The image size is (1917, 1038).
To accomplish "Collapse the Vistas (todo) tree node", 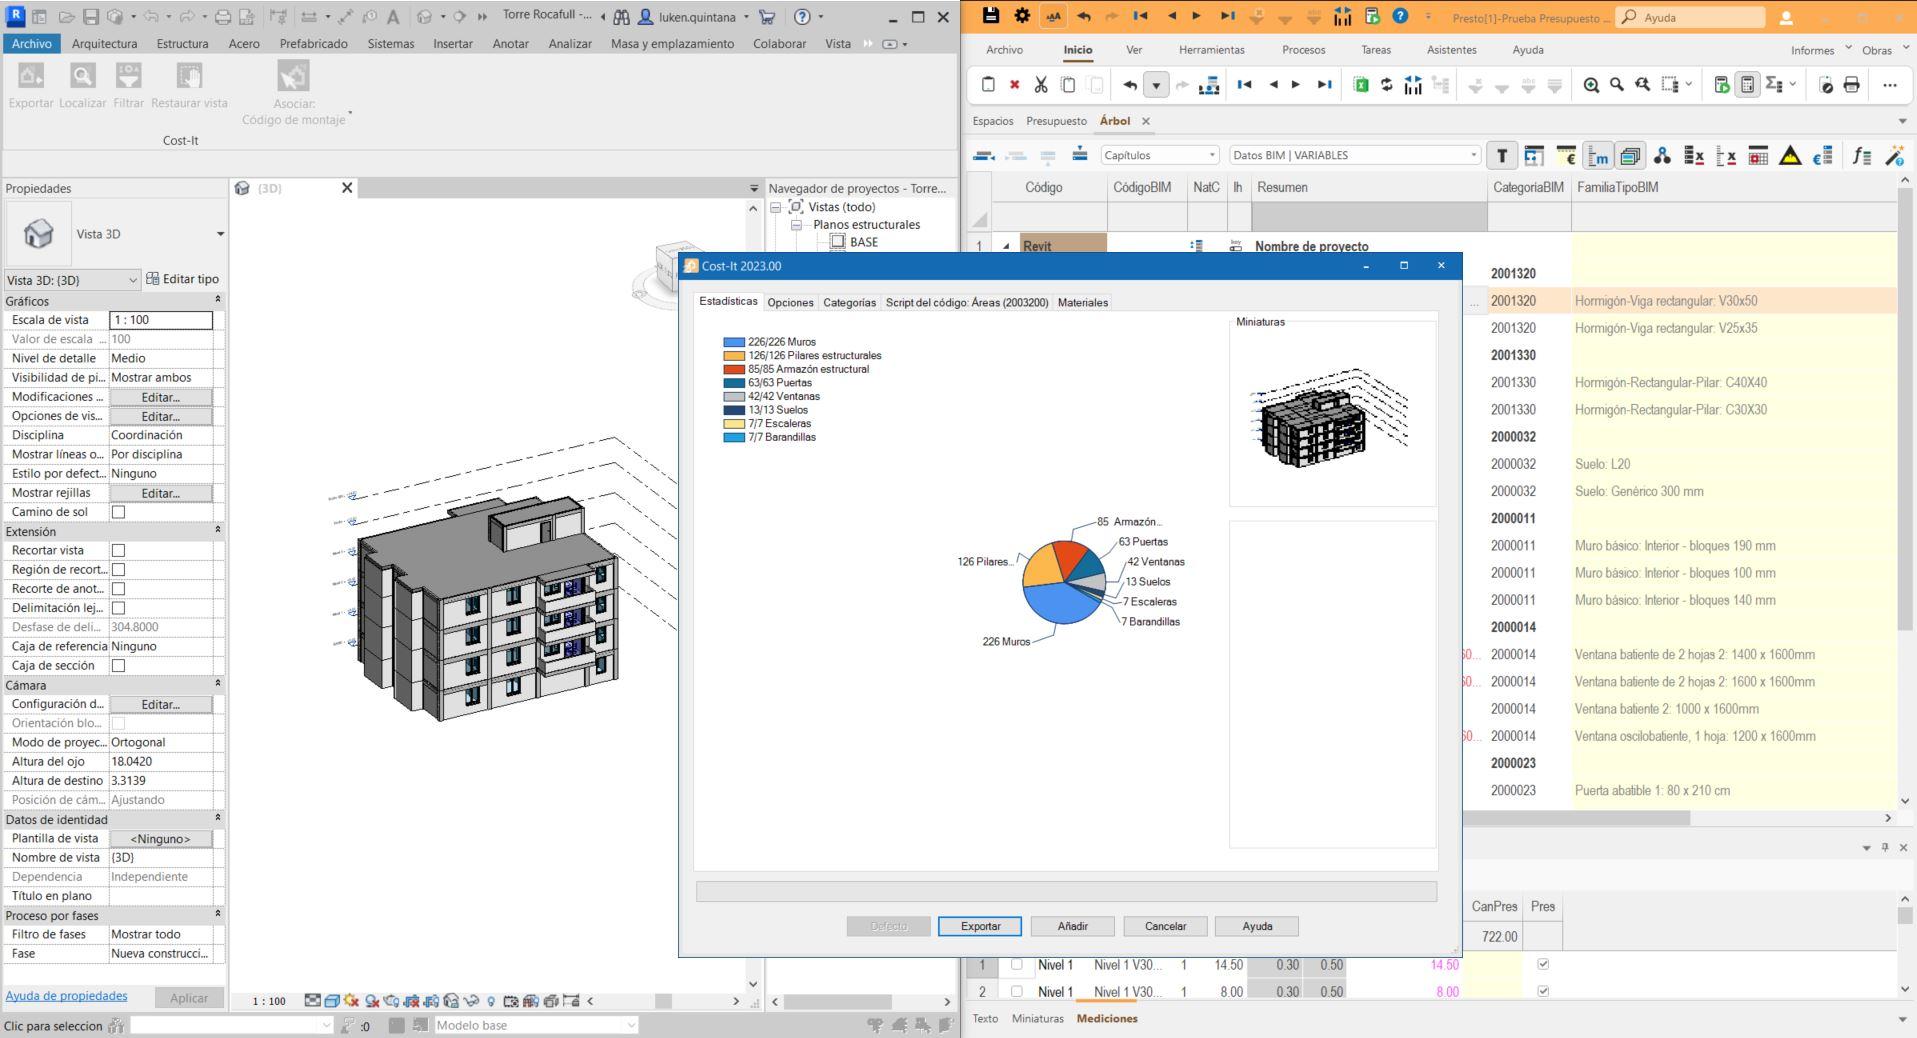I will click(775, 207).
